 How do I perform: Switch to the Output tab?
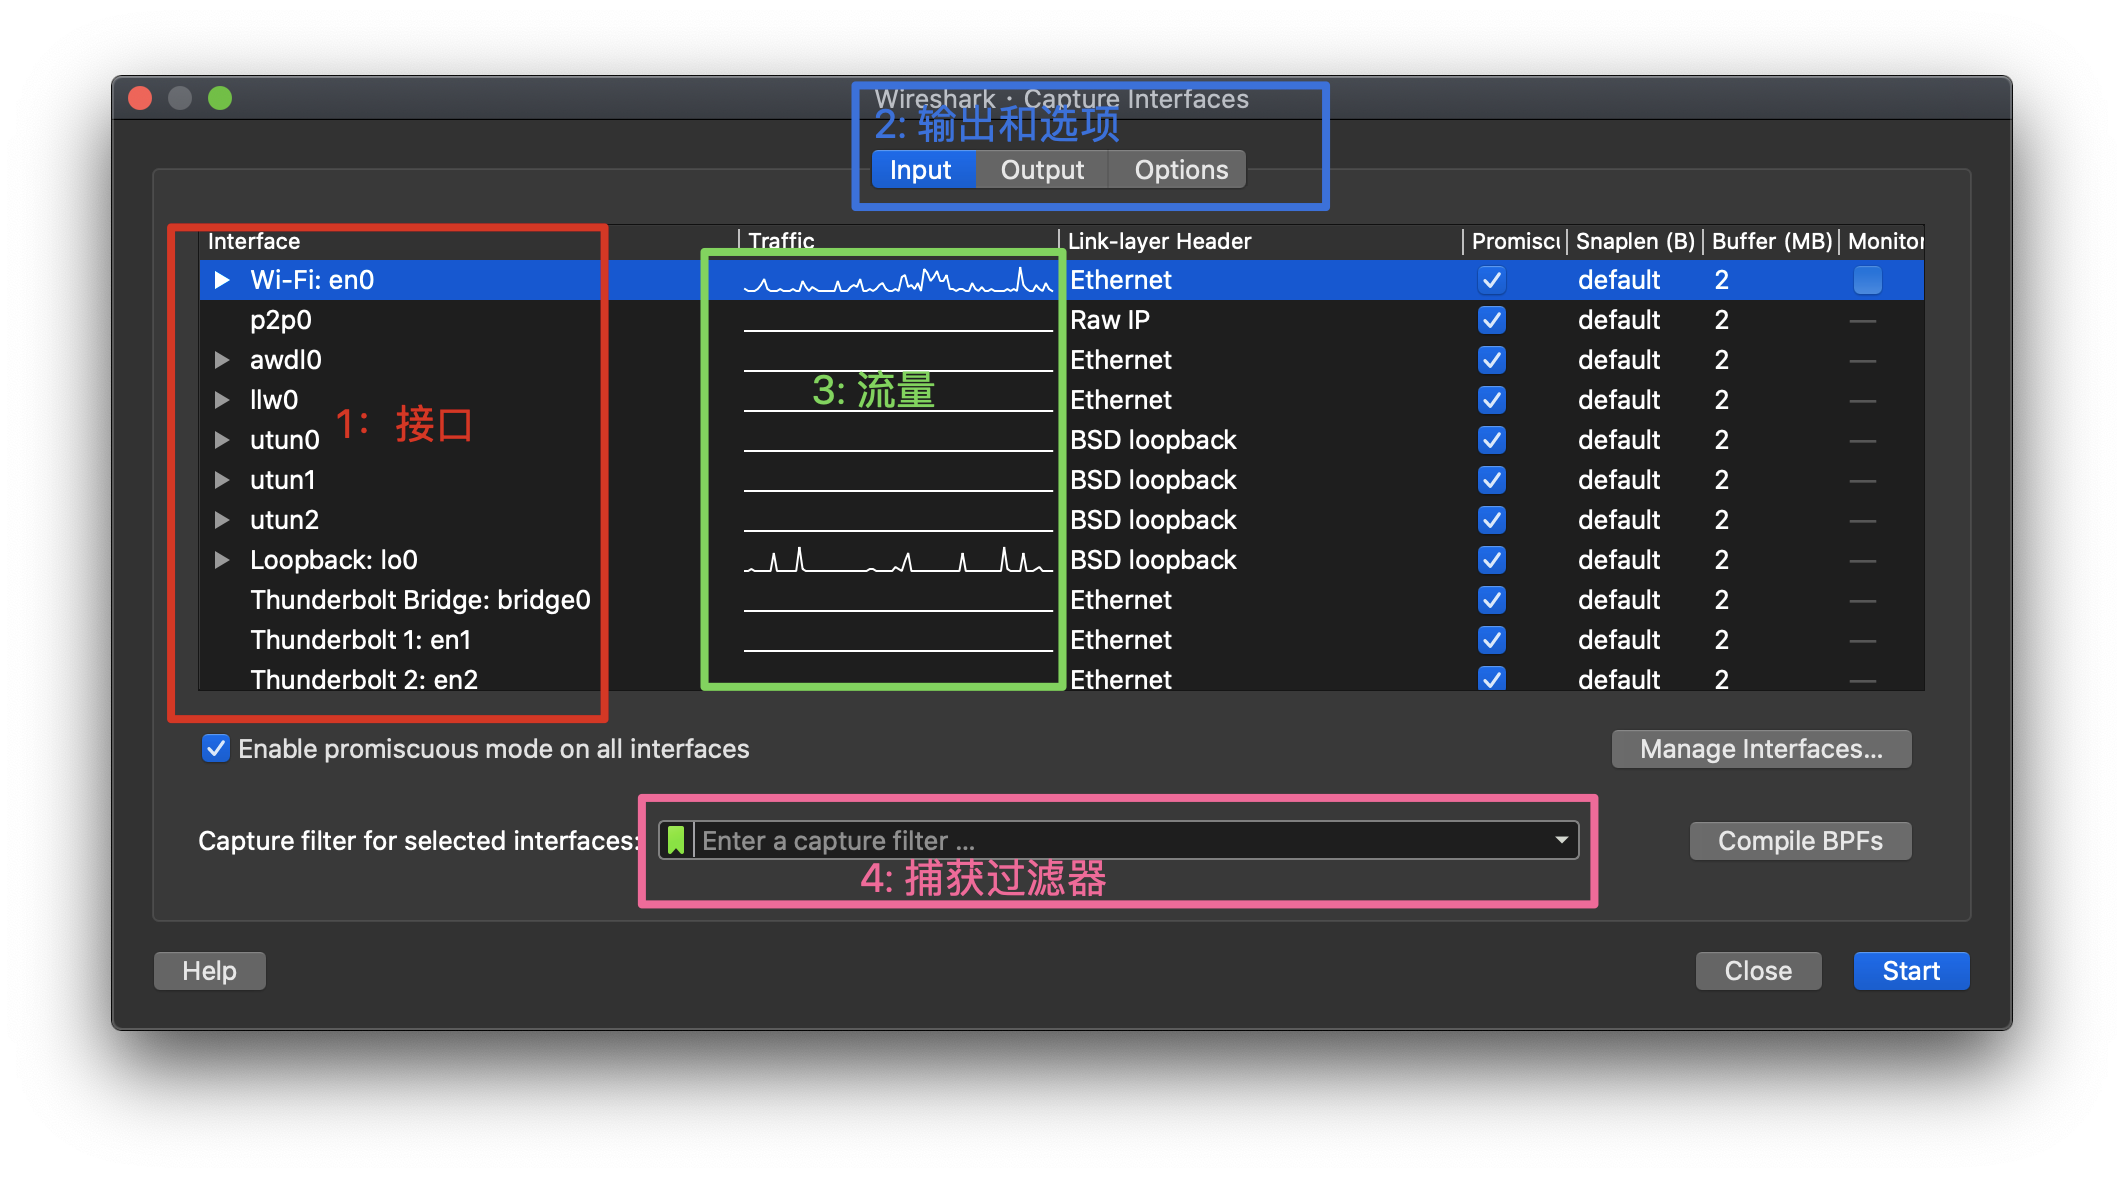click(x=1042, y=170)
